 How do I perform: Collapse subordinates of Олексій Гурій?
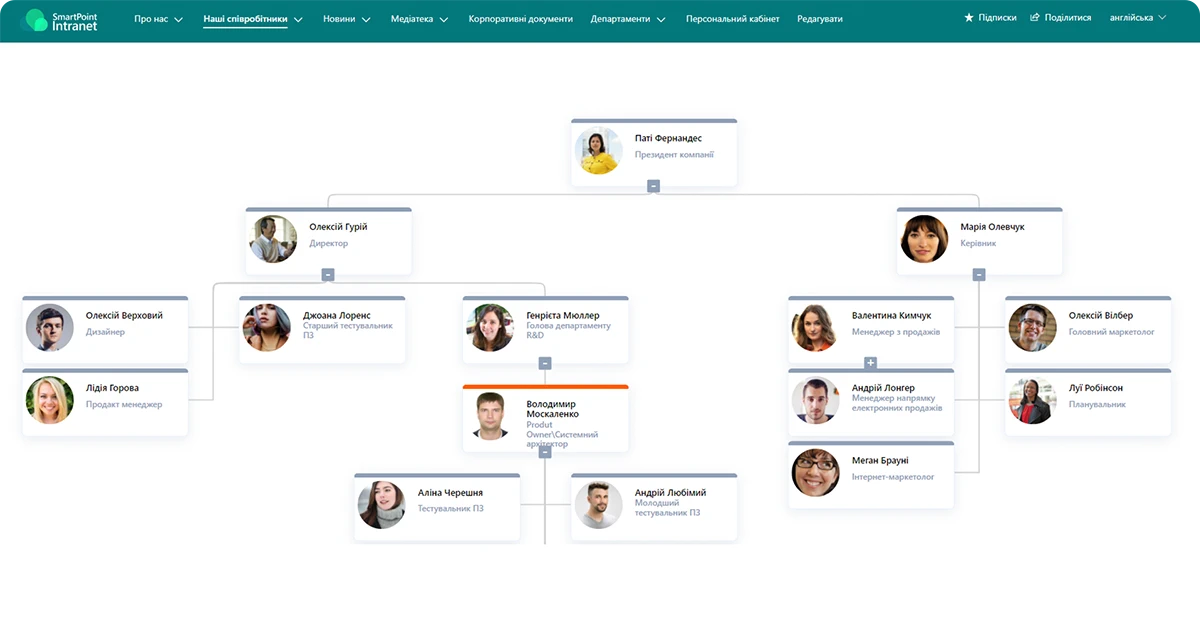(328, 275)
